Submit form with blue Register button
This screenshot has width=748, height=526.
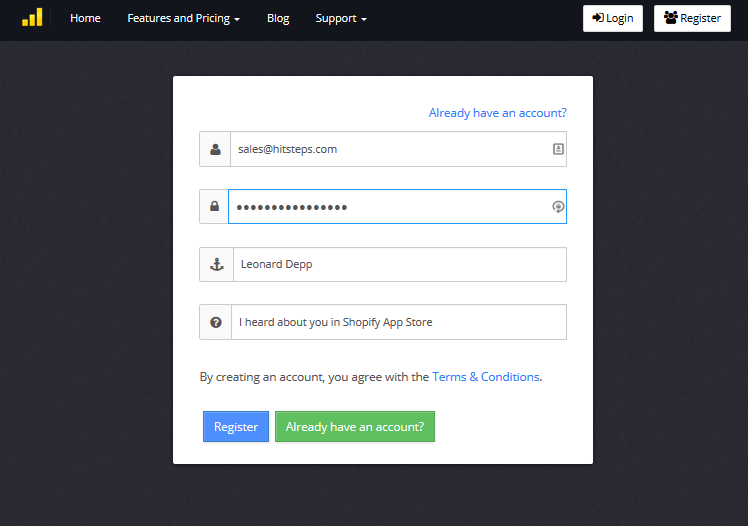(x=236, y=426)
